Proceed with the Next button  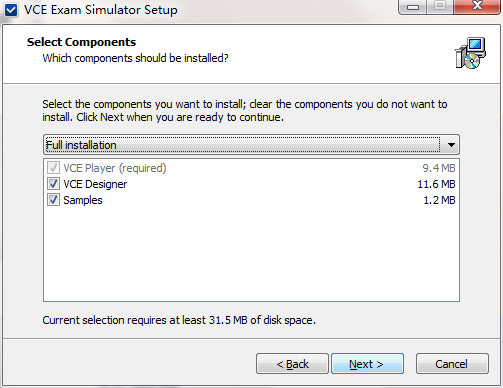pyautogui.click(x=367, y=364)
